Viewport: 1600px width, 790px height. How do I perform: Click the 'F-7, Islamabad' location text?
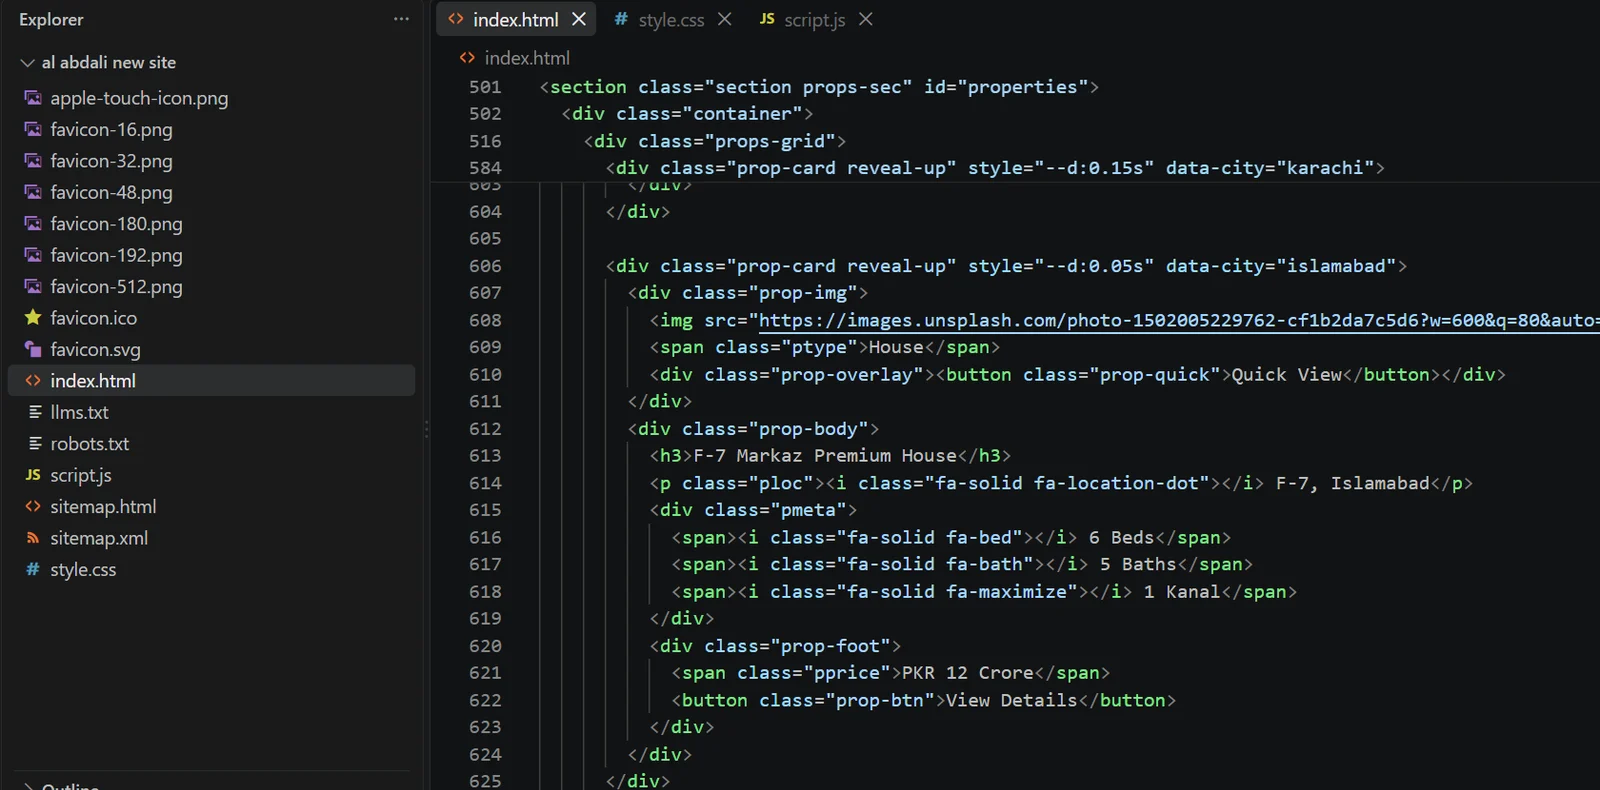(1353, 483)
